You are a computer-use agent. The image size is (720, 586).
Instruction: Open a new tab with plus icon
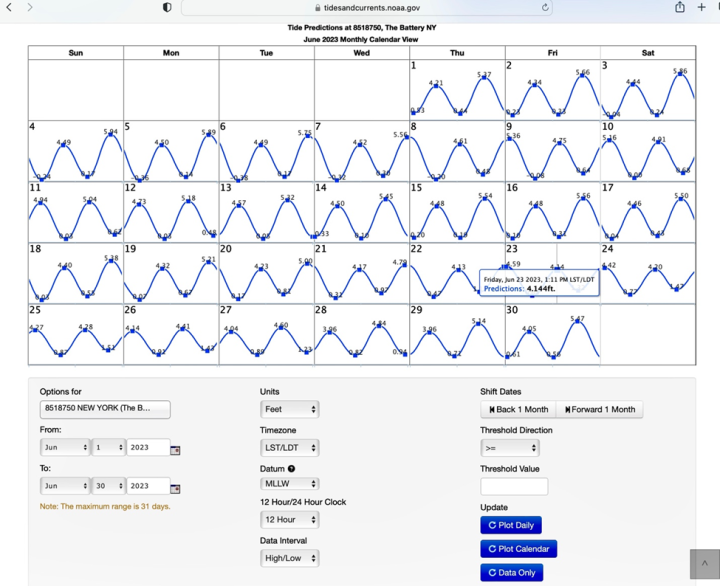coord(702,7)
